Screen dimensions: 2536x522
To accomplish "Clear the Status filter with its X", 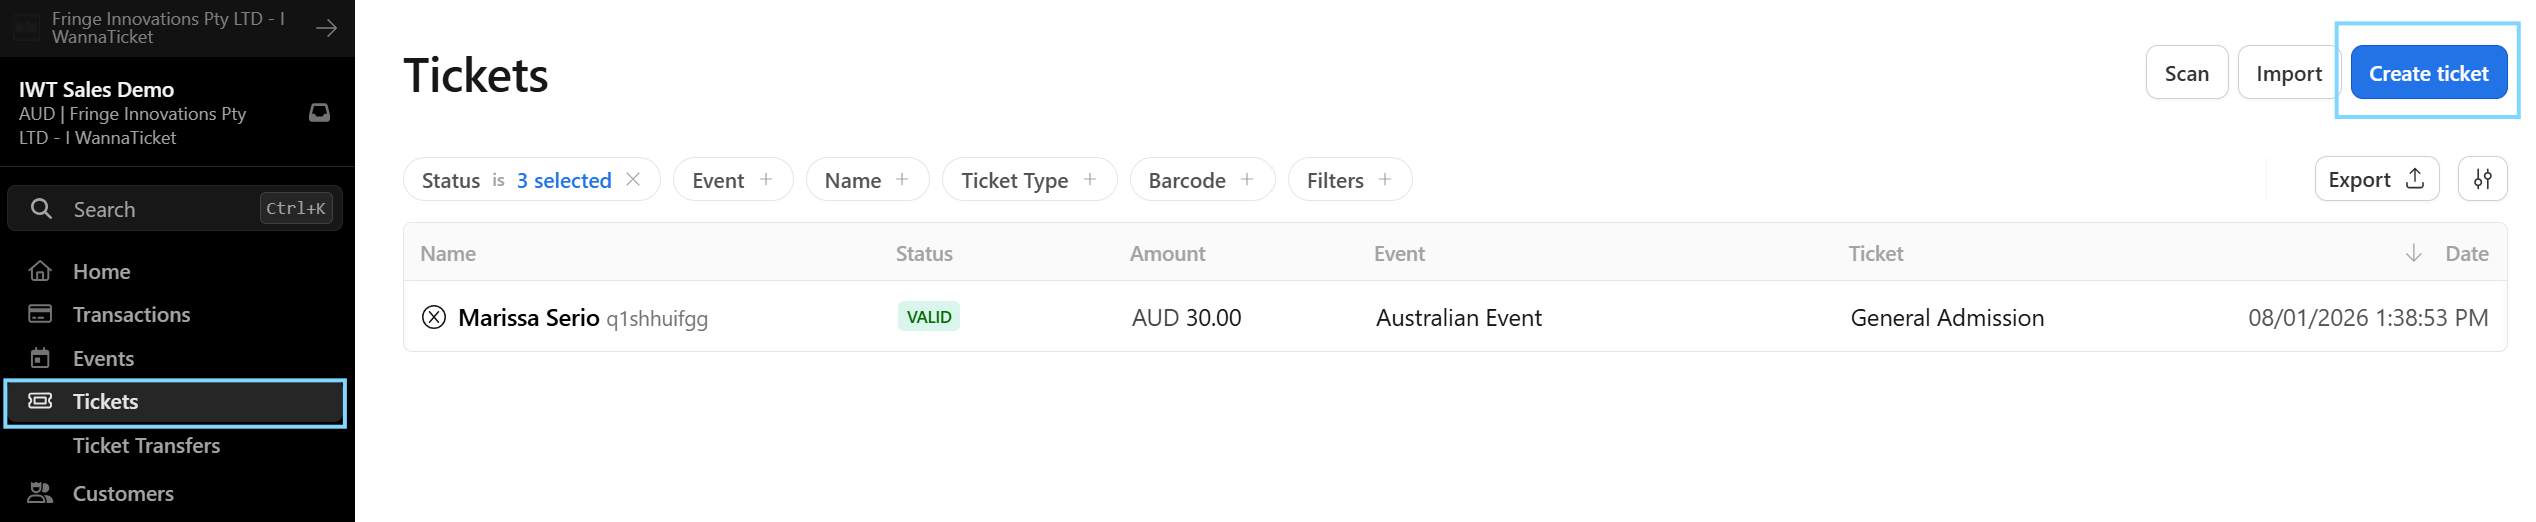I will click(633, 179).
